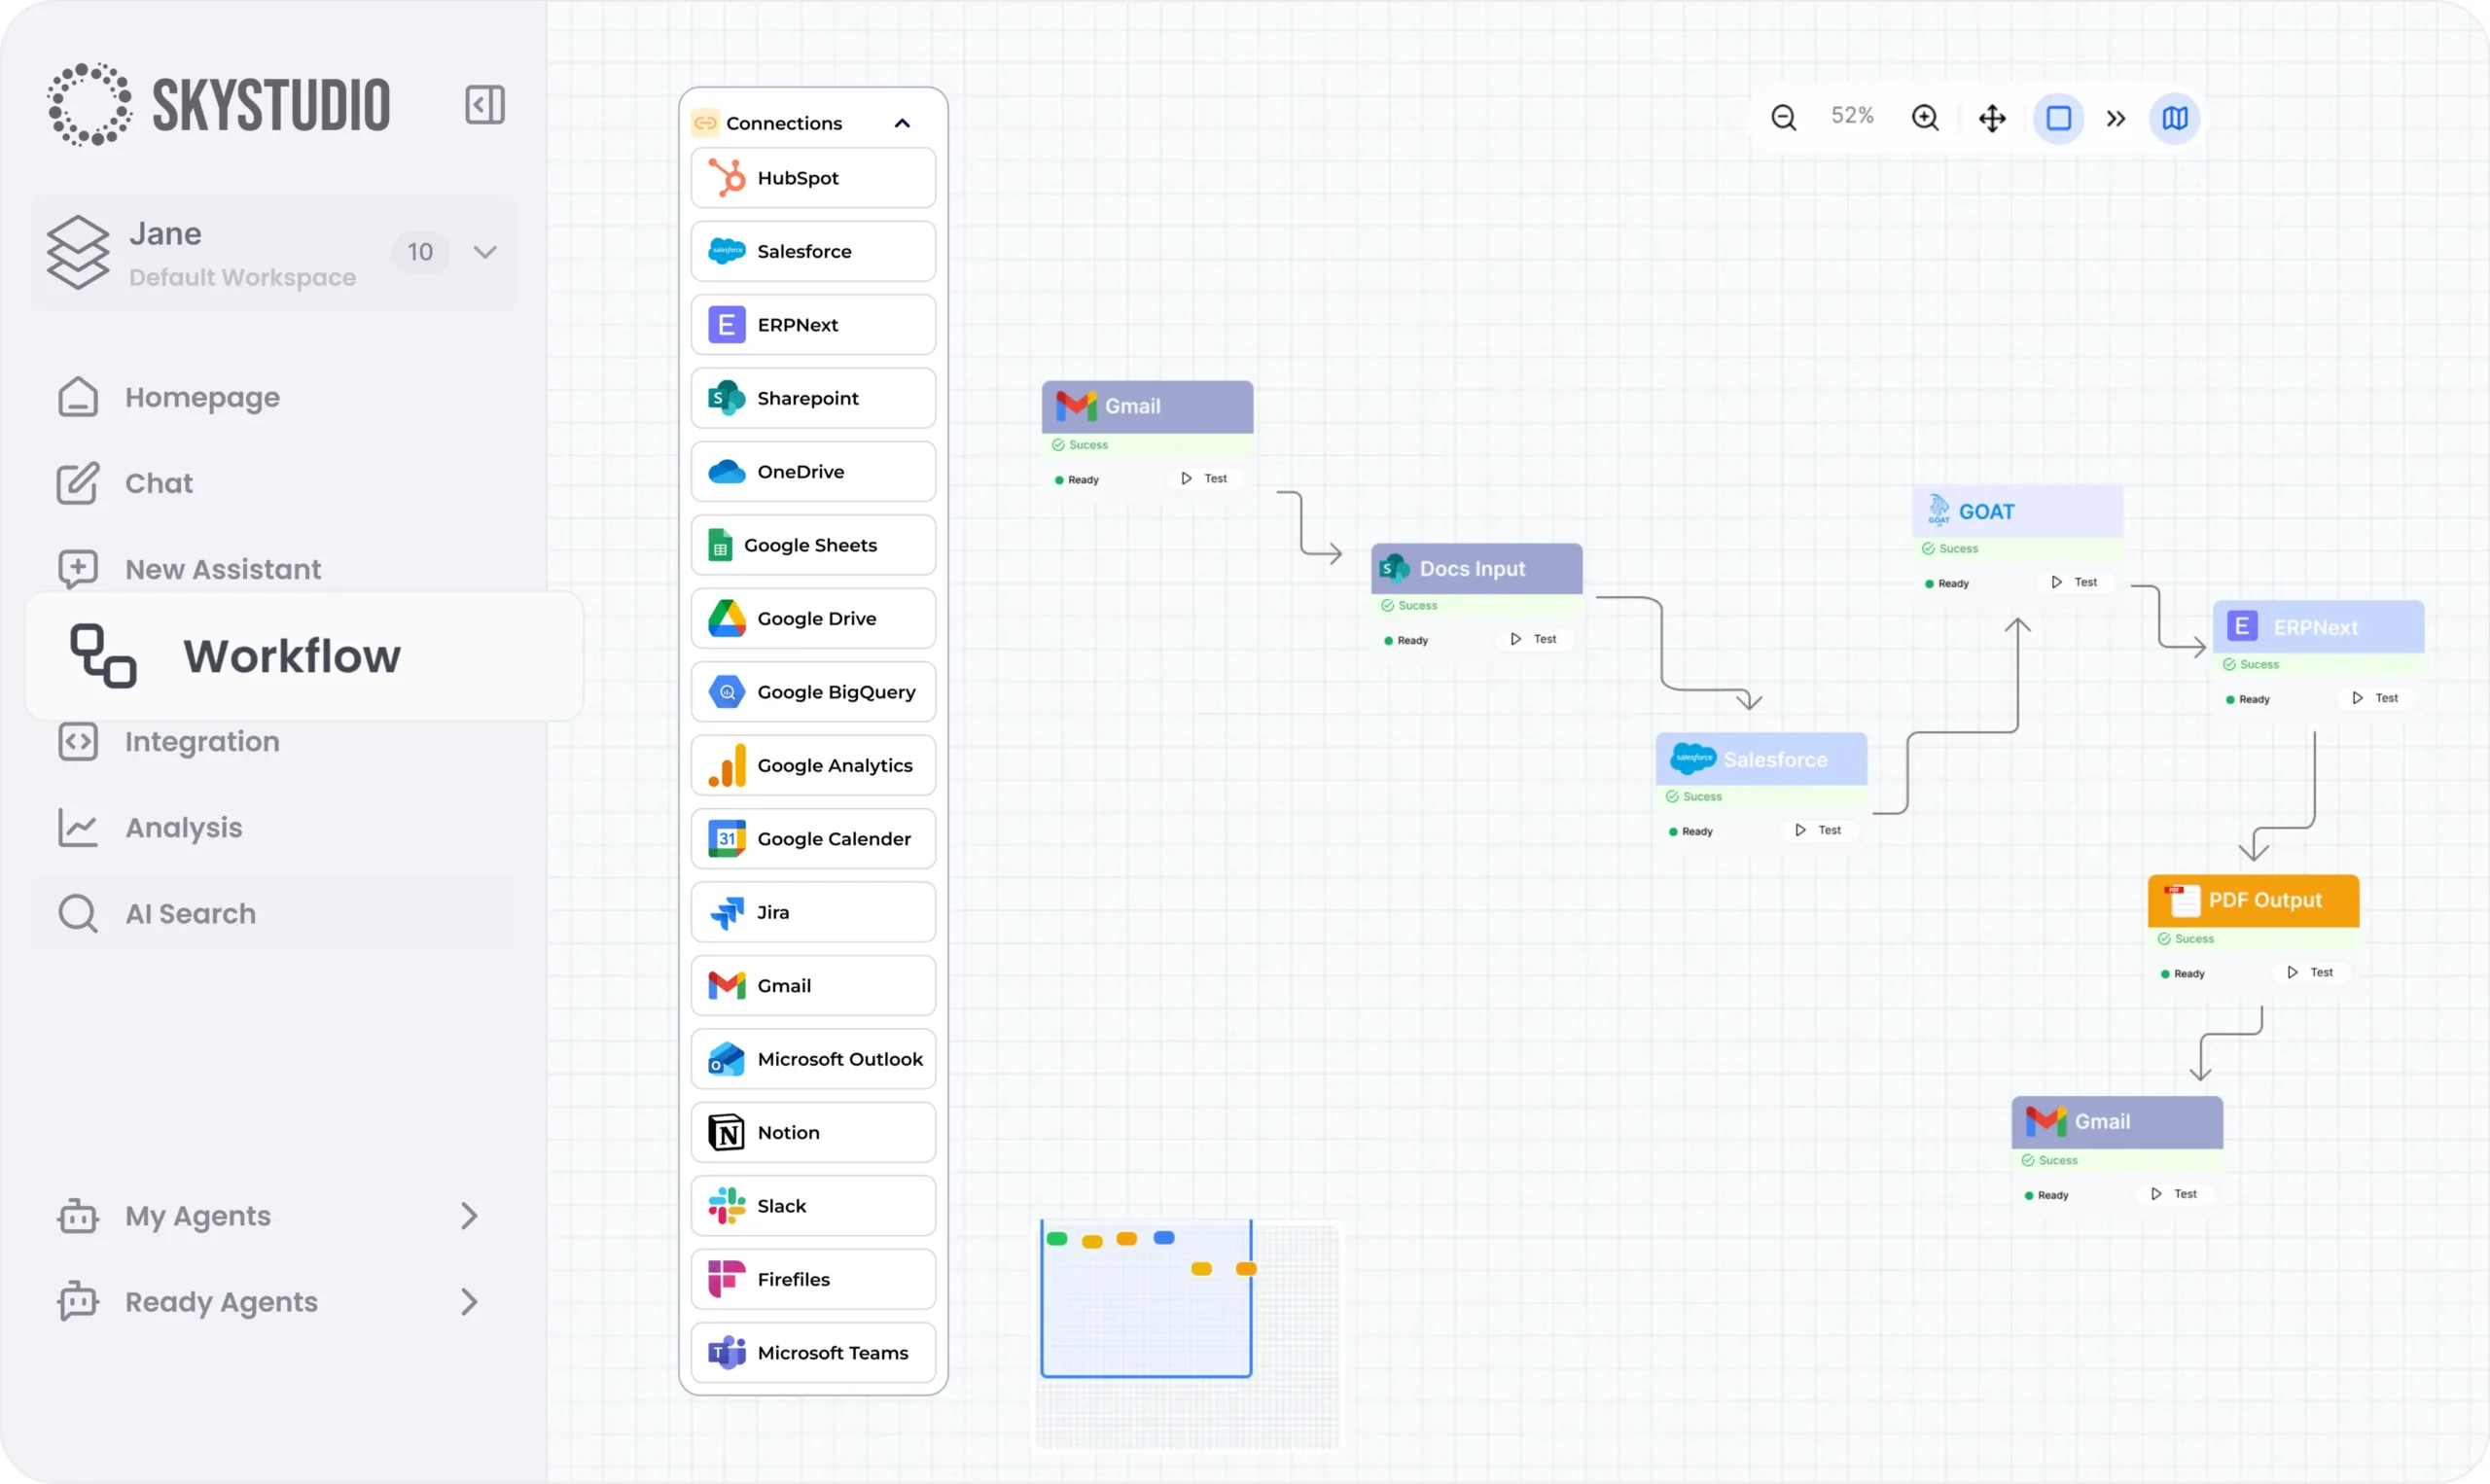Select the HubSpot connection icon
This screenshot has height=1484, width=2490.
pos(727,177)
